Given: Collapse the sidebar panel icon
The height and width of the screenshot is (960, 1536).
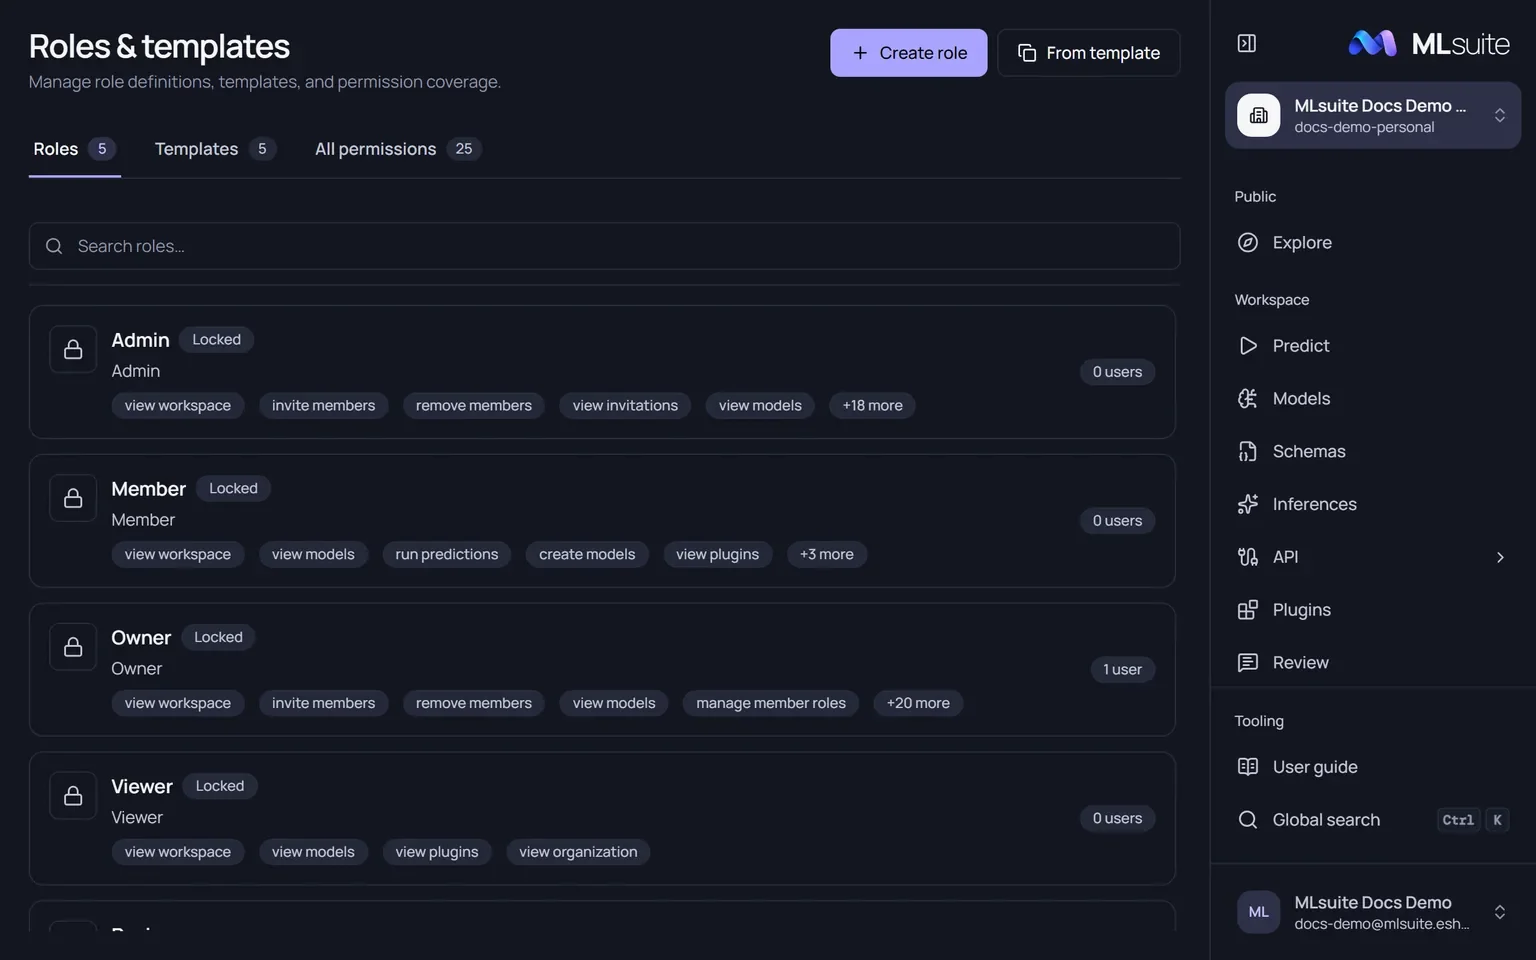Looking at the screenshot, I should (x=1247, y=43).
